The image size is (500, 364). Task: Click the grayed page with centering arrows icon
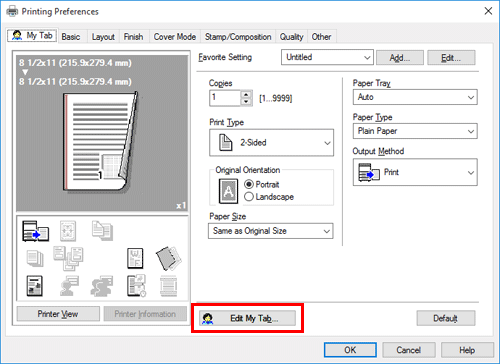point(68,231)
